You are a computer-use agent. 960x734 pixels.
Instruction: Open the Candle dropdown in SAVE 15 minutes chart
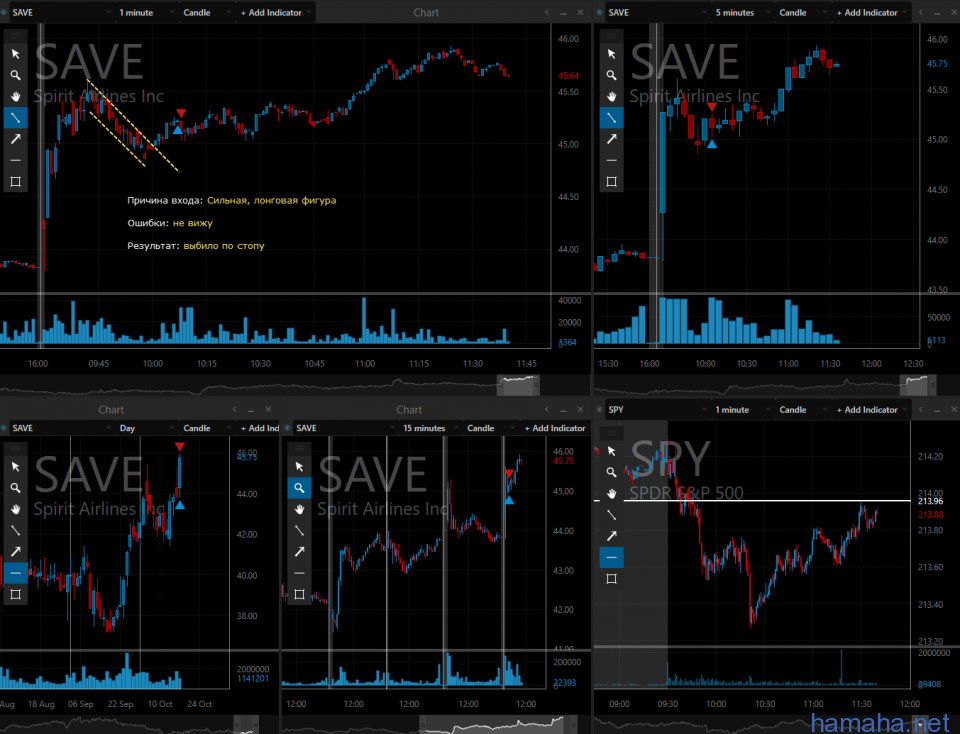click(x=490, y=428)
